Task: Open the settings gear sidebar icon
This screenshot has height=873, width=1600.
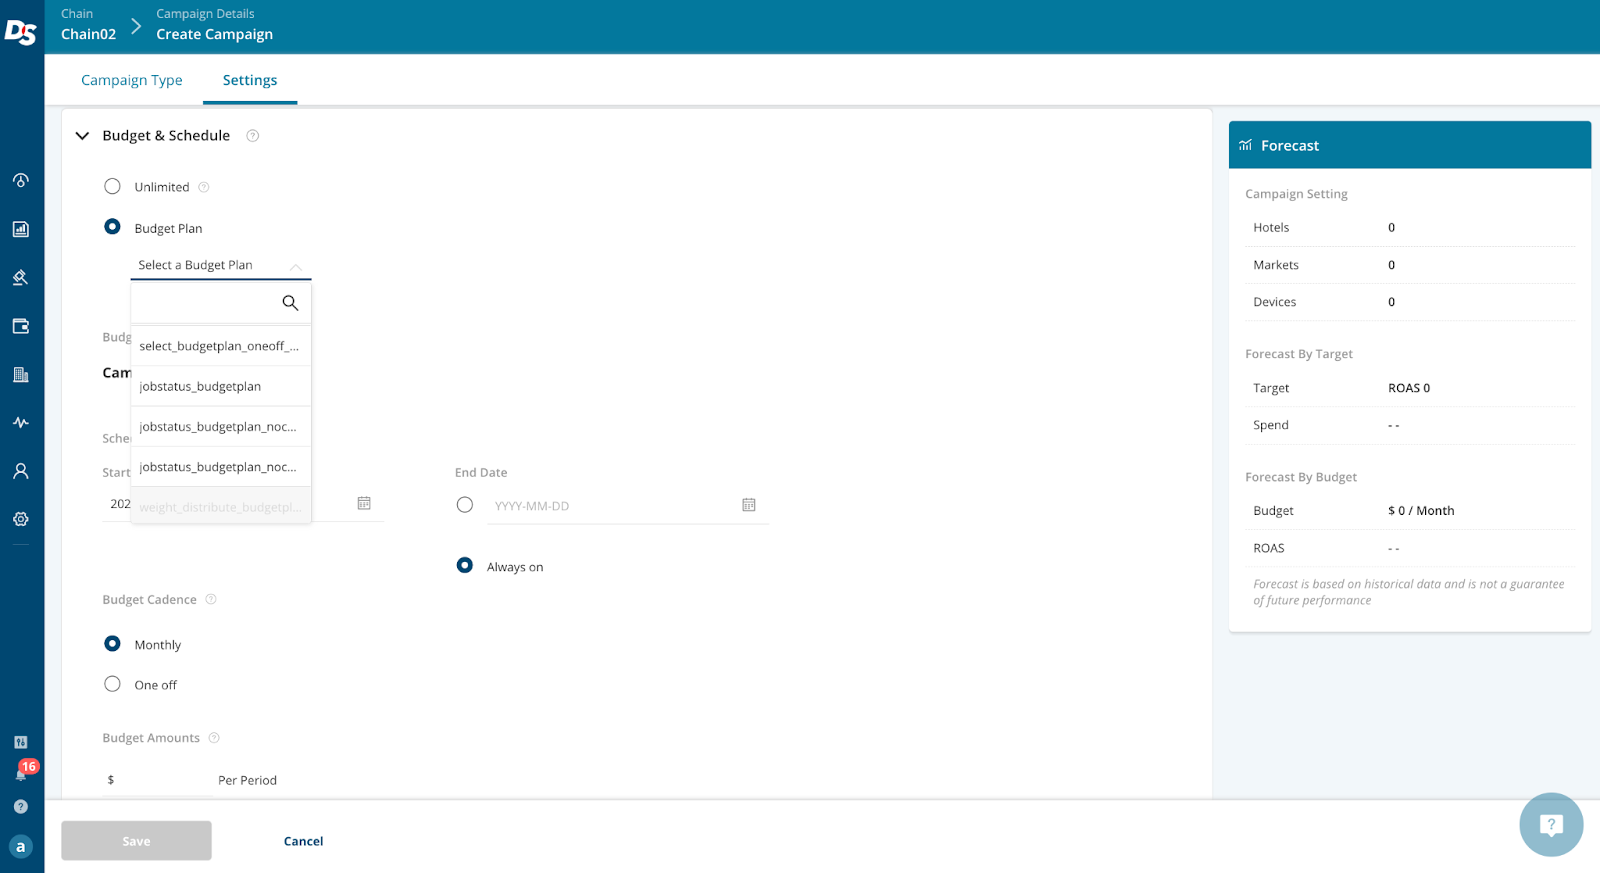Action: click(20, 519)
